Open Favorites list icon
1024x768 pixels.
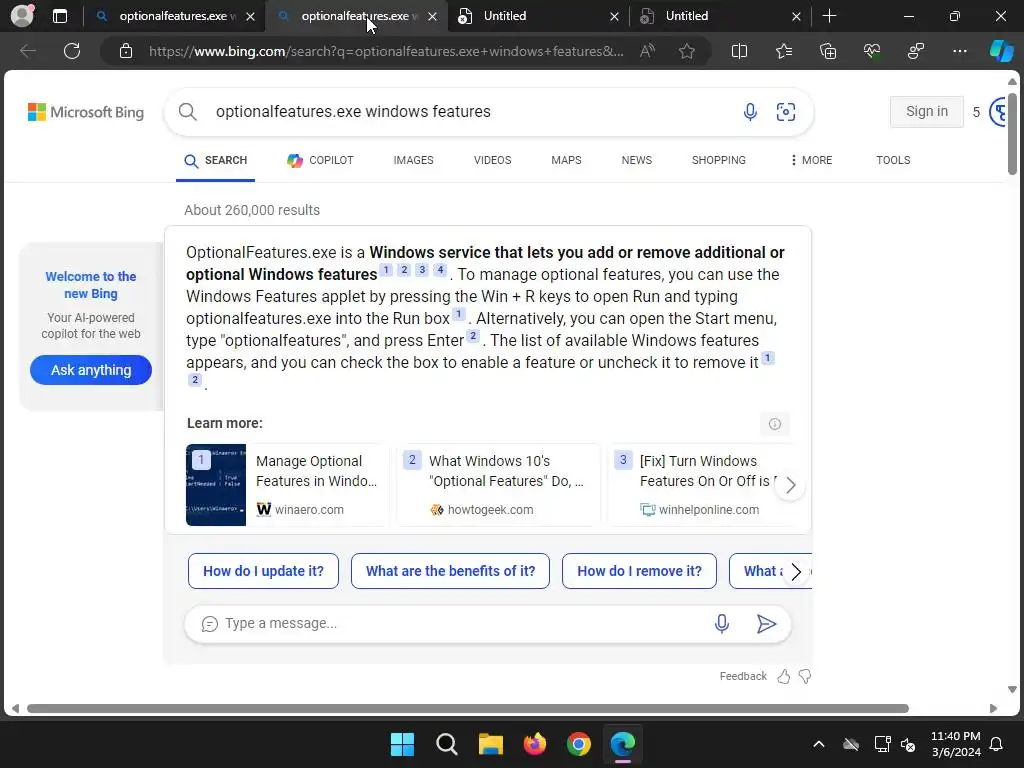coord(784,51)
